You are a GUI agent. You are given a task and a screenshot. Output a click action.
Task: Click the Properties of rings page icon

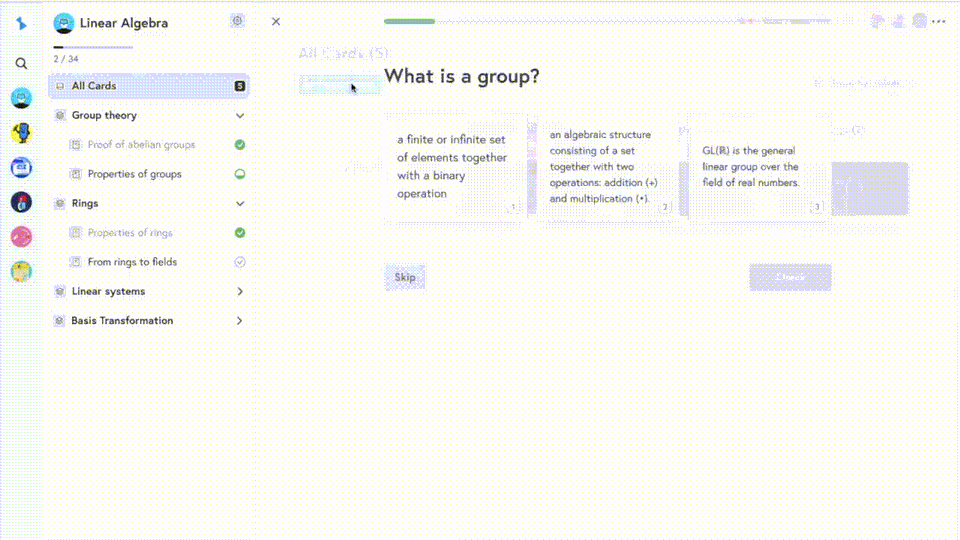pos(75,233)
